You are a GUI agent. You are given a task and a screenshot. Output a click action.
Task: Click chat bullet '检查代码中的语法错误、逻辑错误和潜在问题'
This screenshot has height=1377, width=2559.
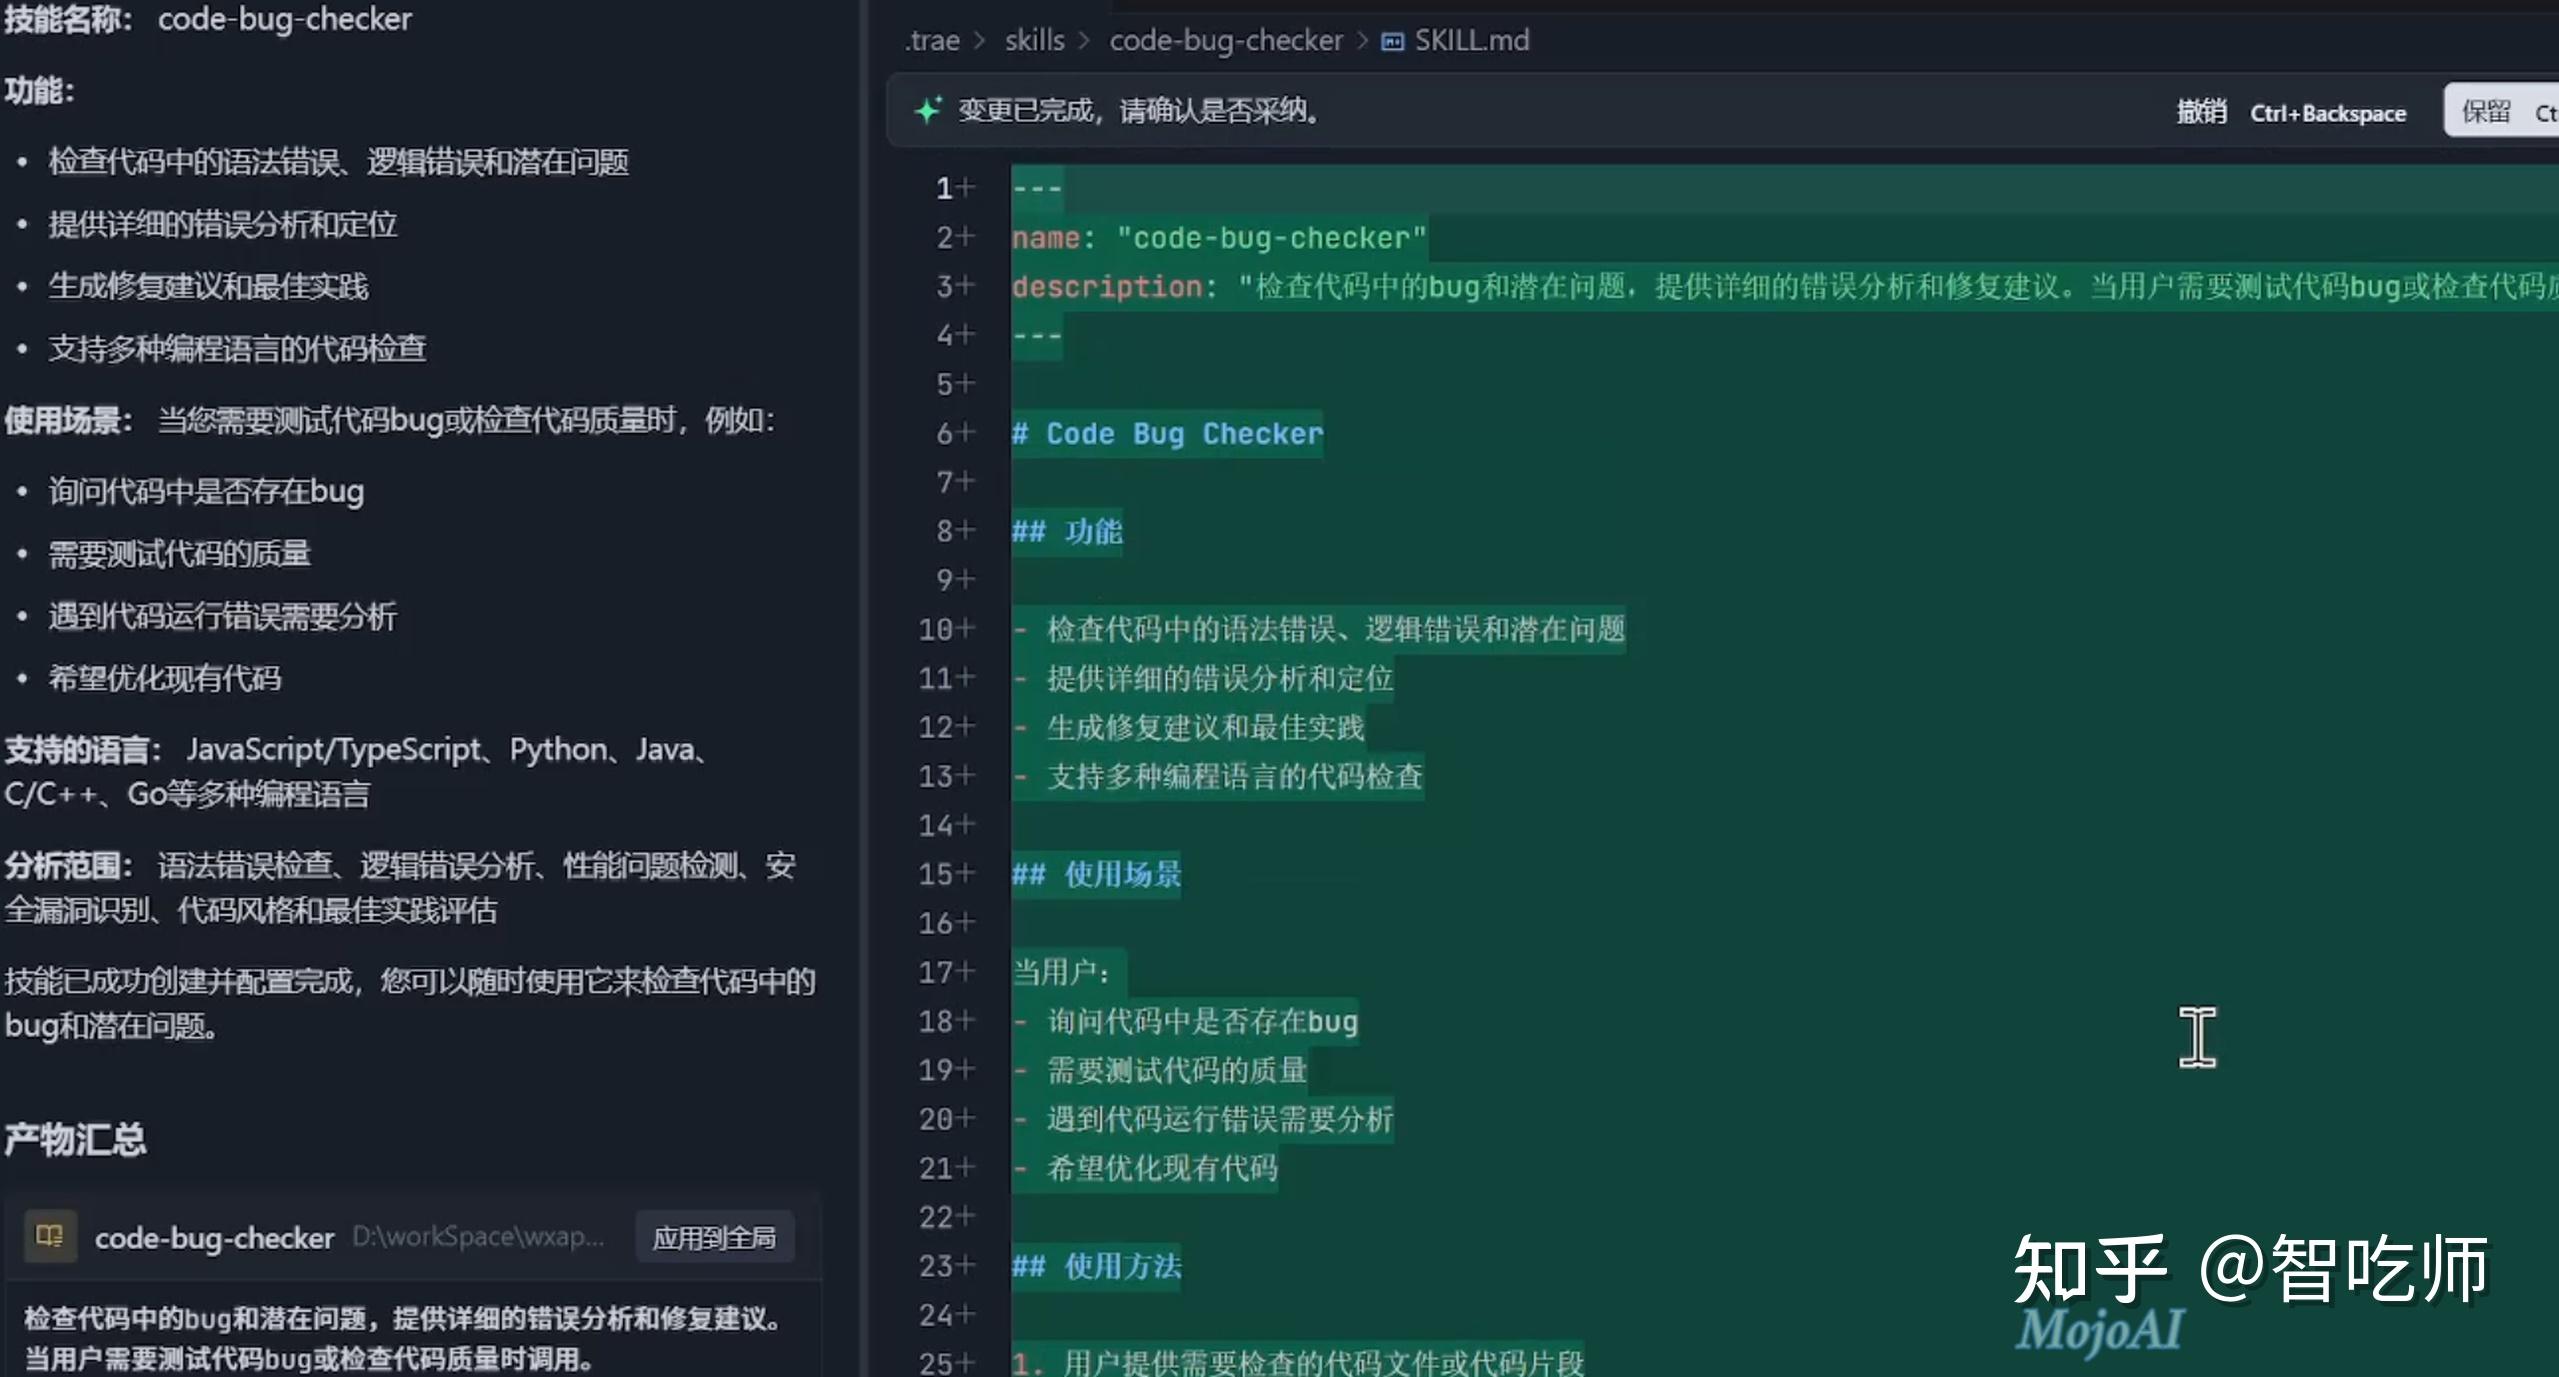pos(338,162)
